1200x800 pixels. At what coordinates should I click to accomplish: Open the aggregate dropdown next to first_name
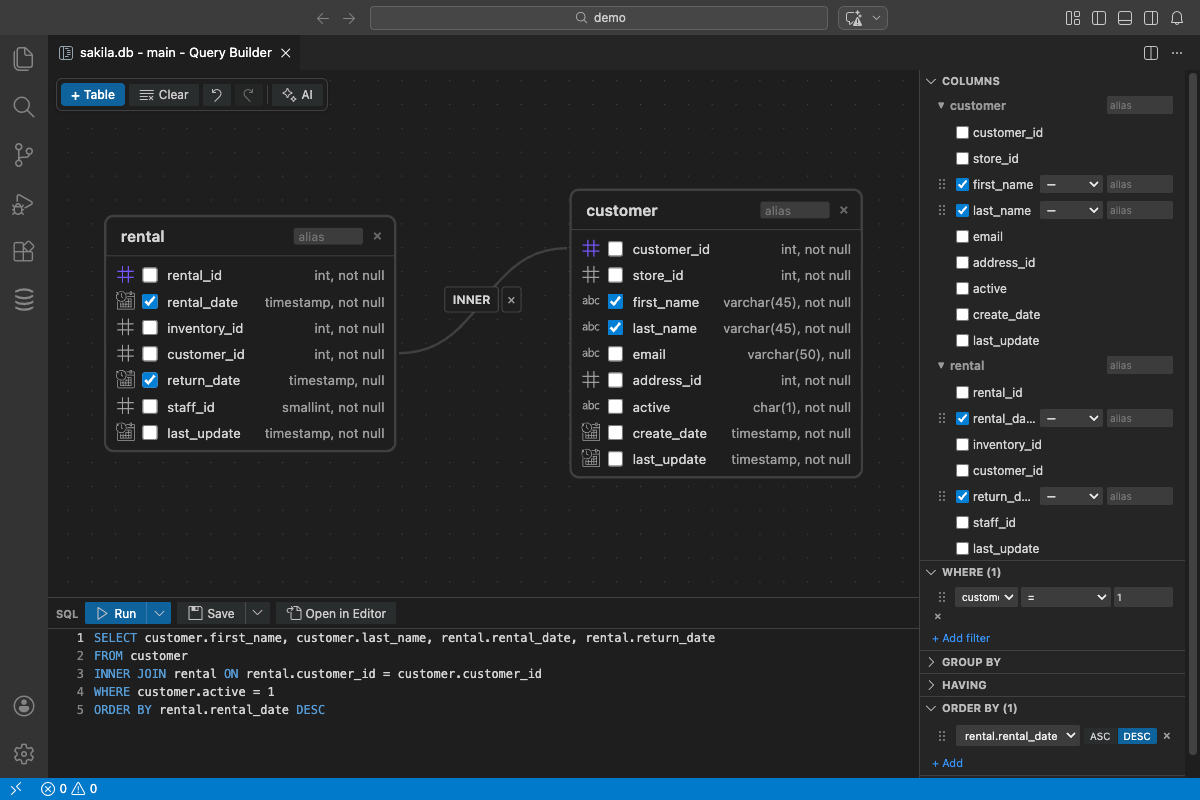[x=1071, y=184]
